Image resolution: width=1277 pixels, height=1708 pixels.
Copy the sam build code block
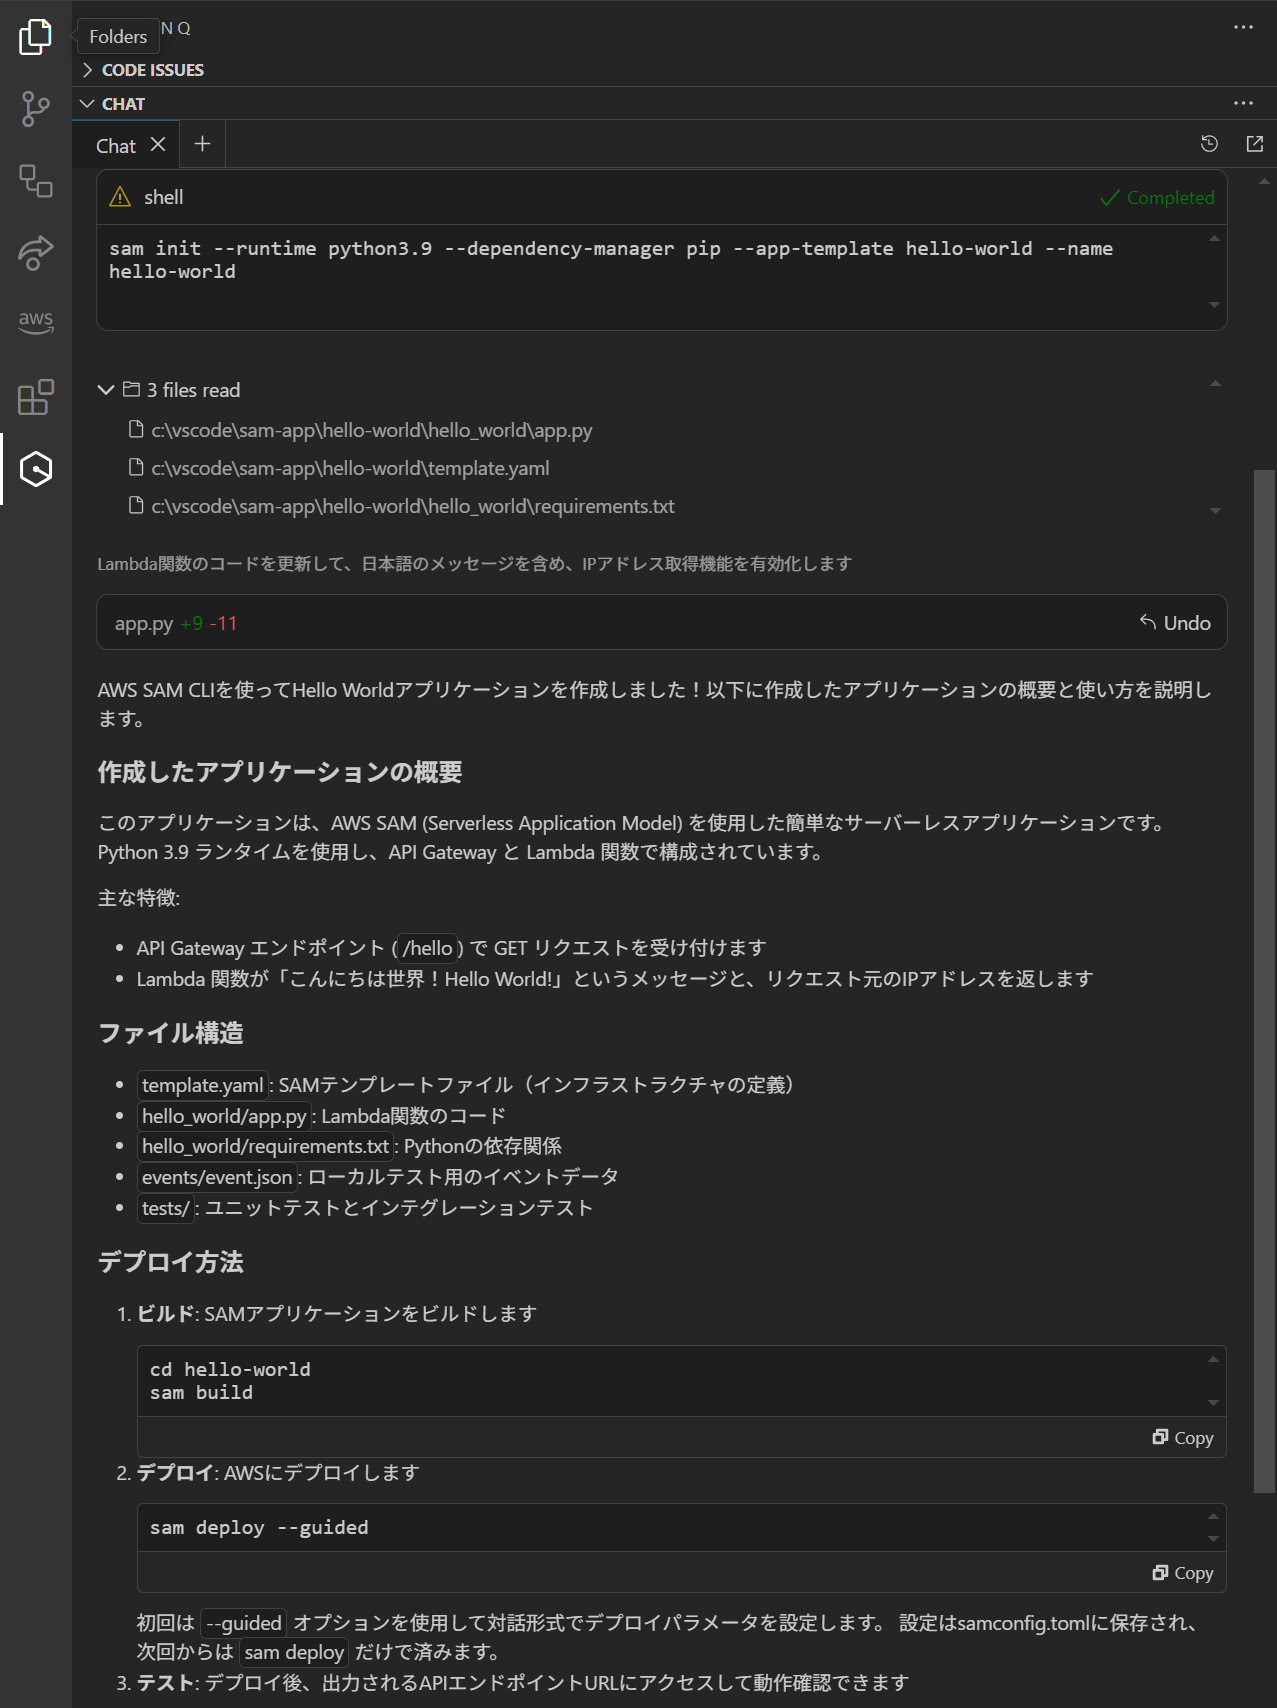tap(1183, 1438)
